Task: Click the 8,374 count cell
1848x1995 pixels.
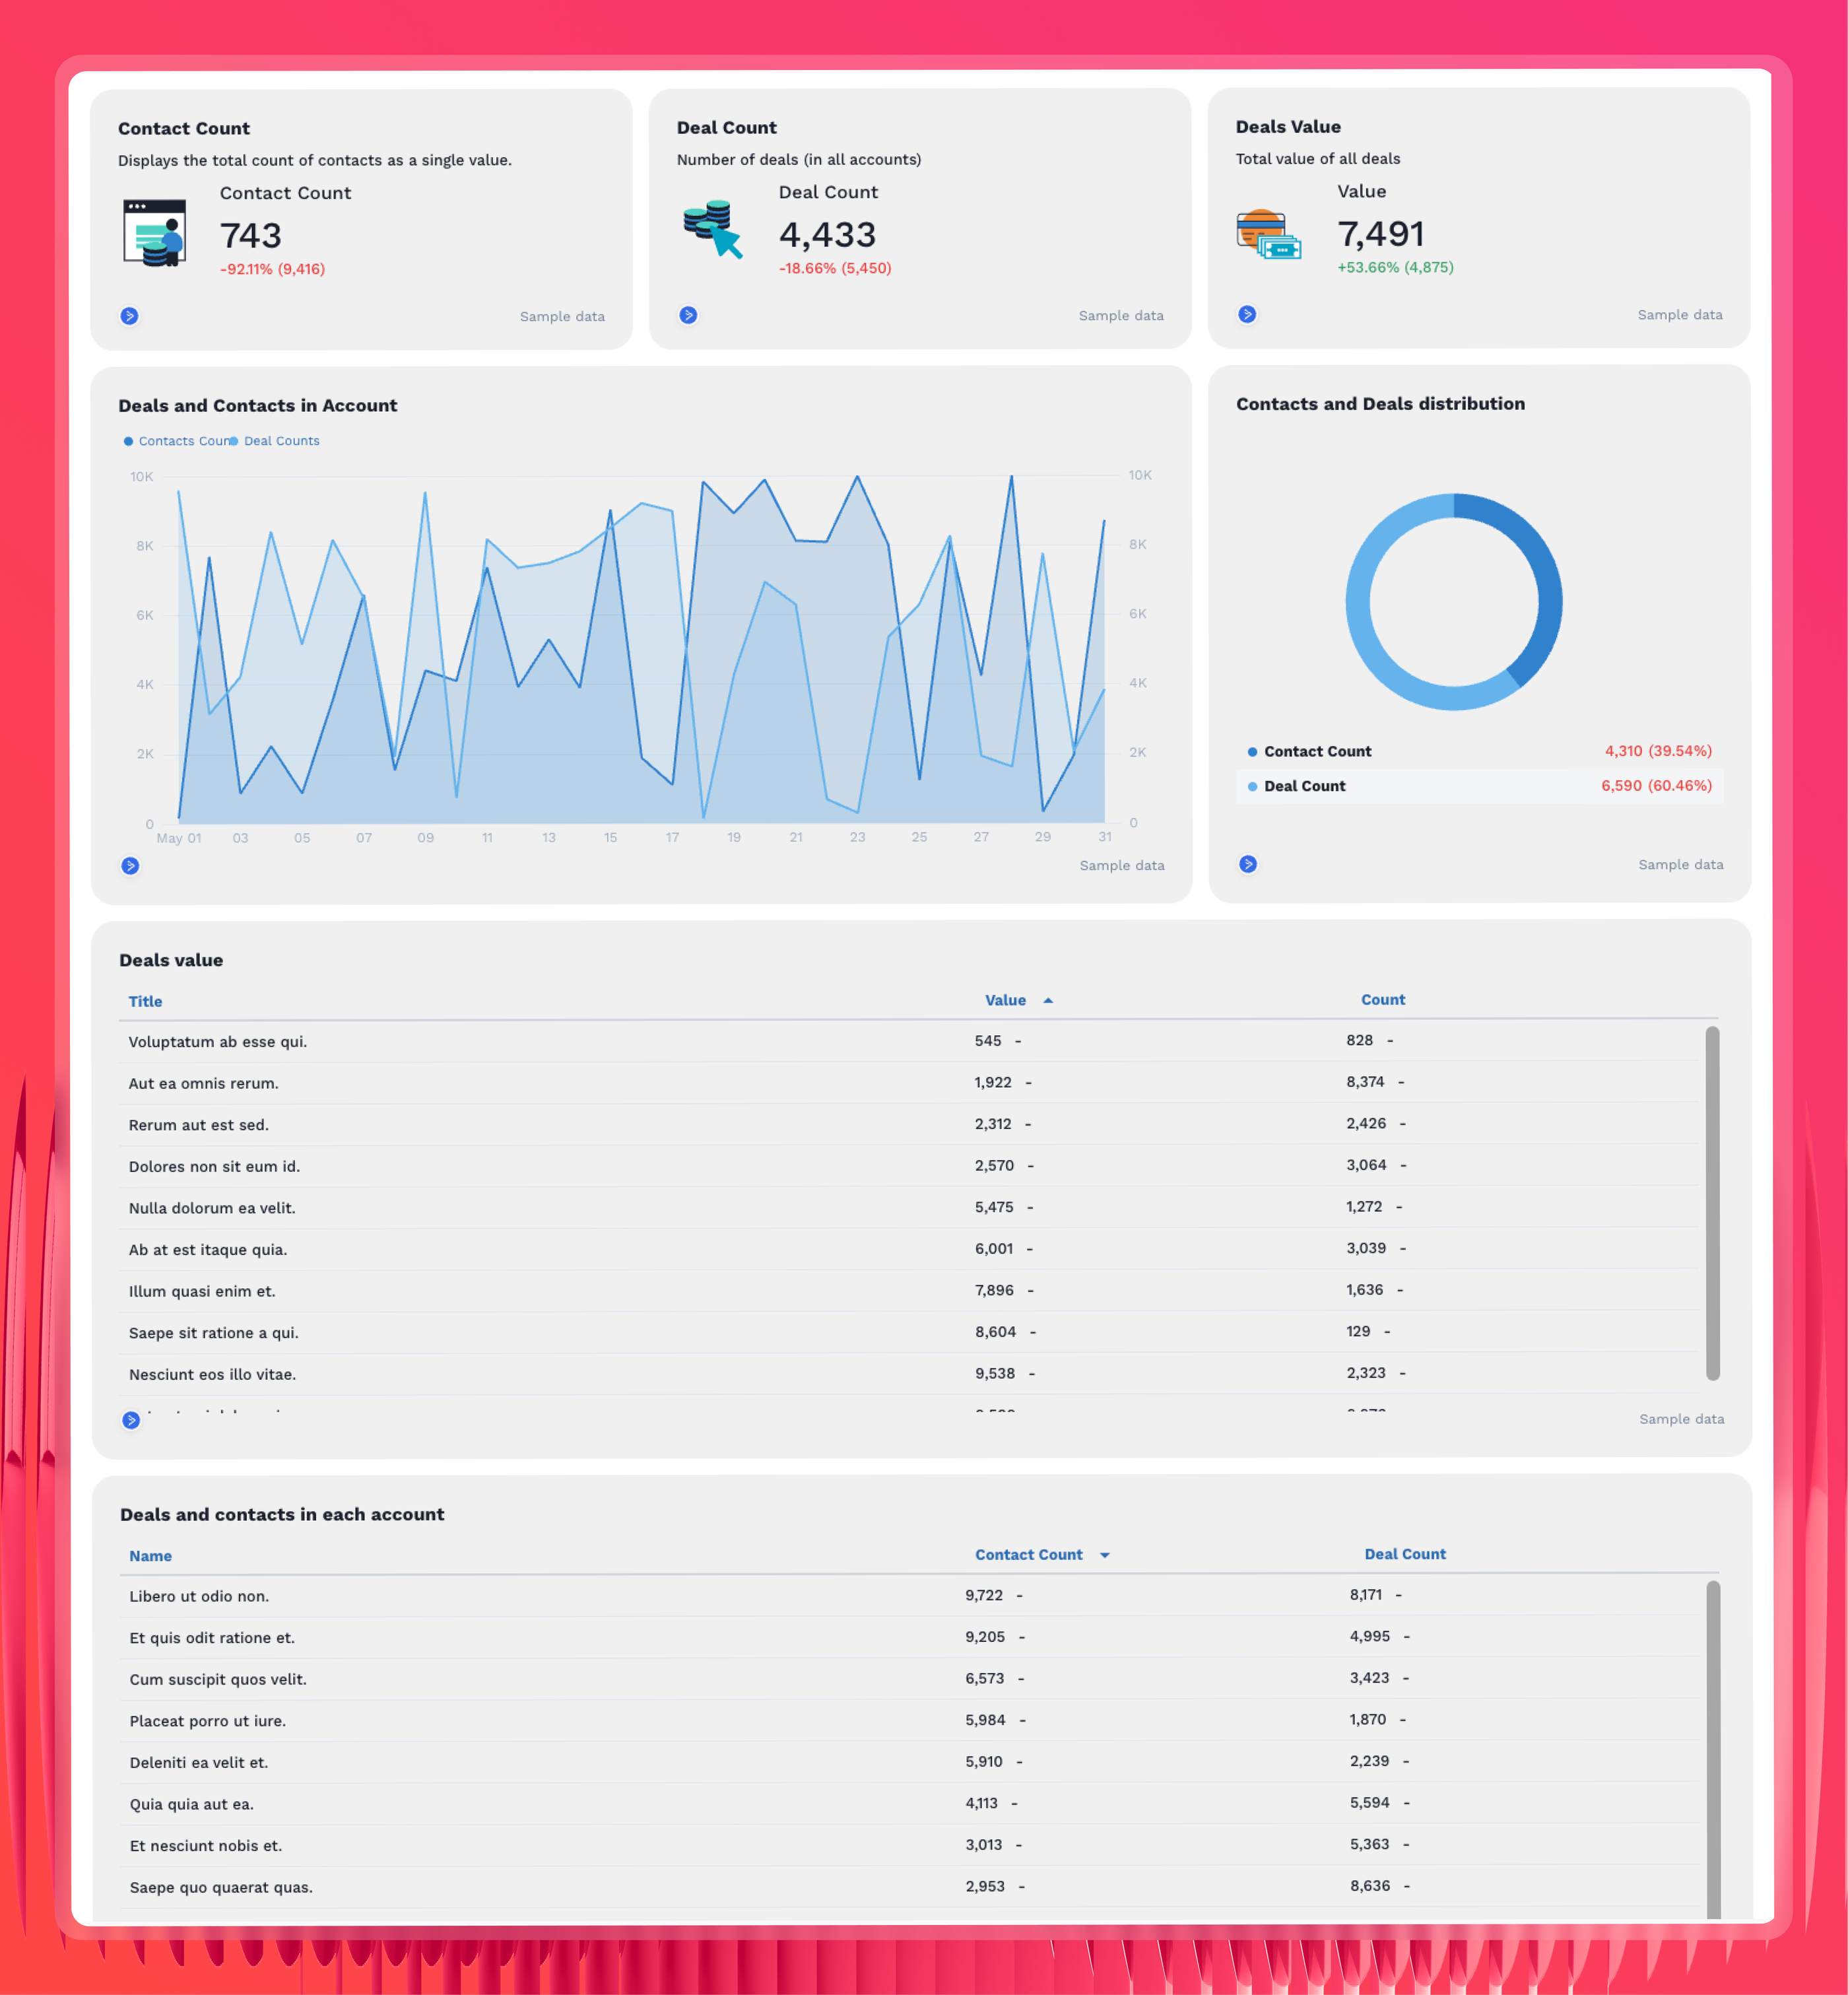Action: coord(1365,1082)
